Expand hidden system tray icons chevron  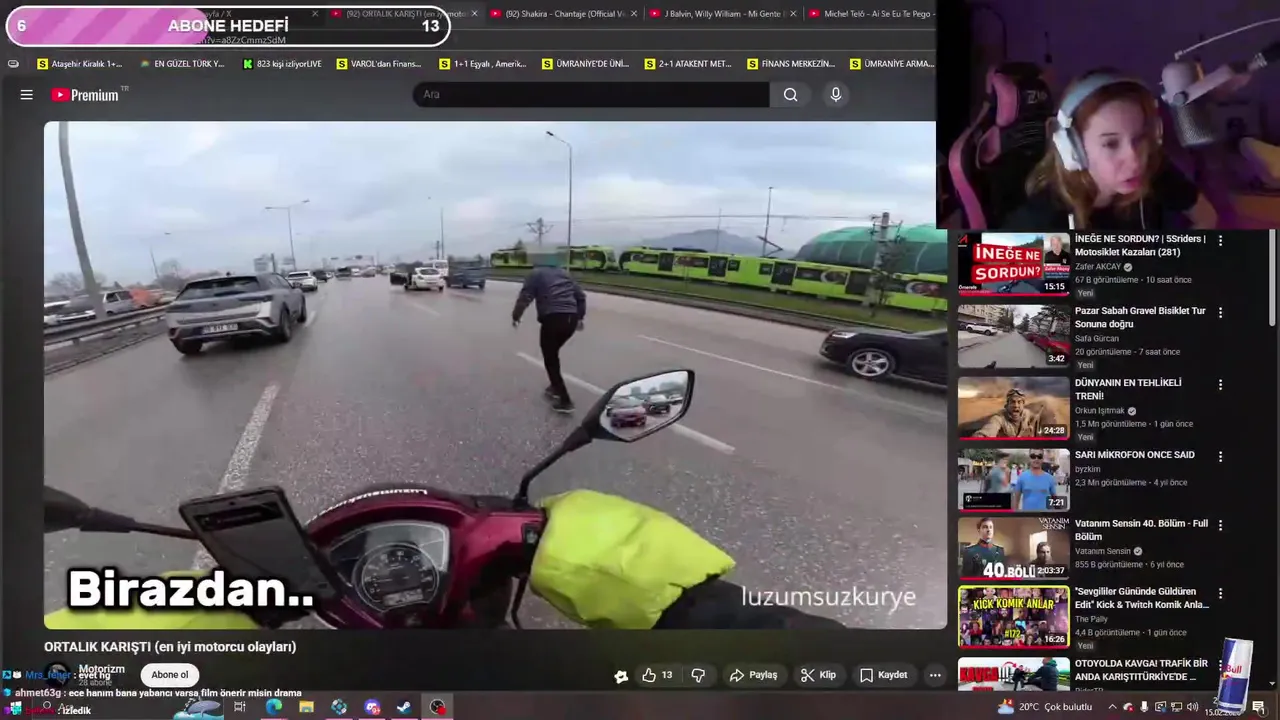(1112, 707)
